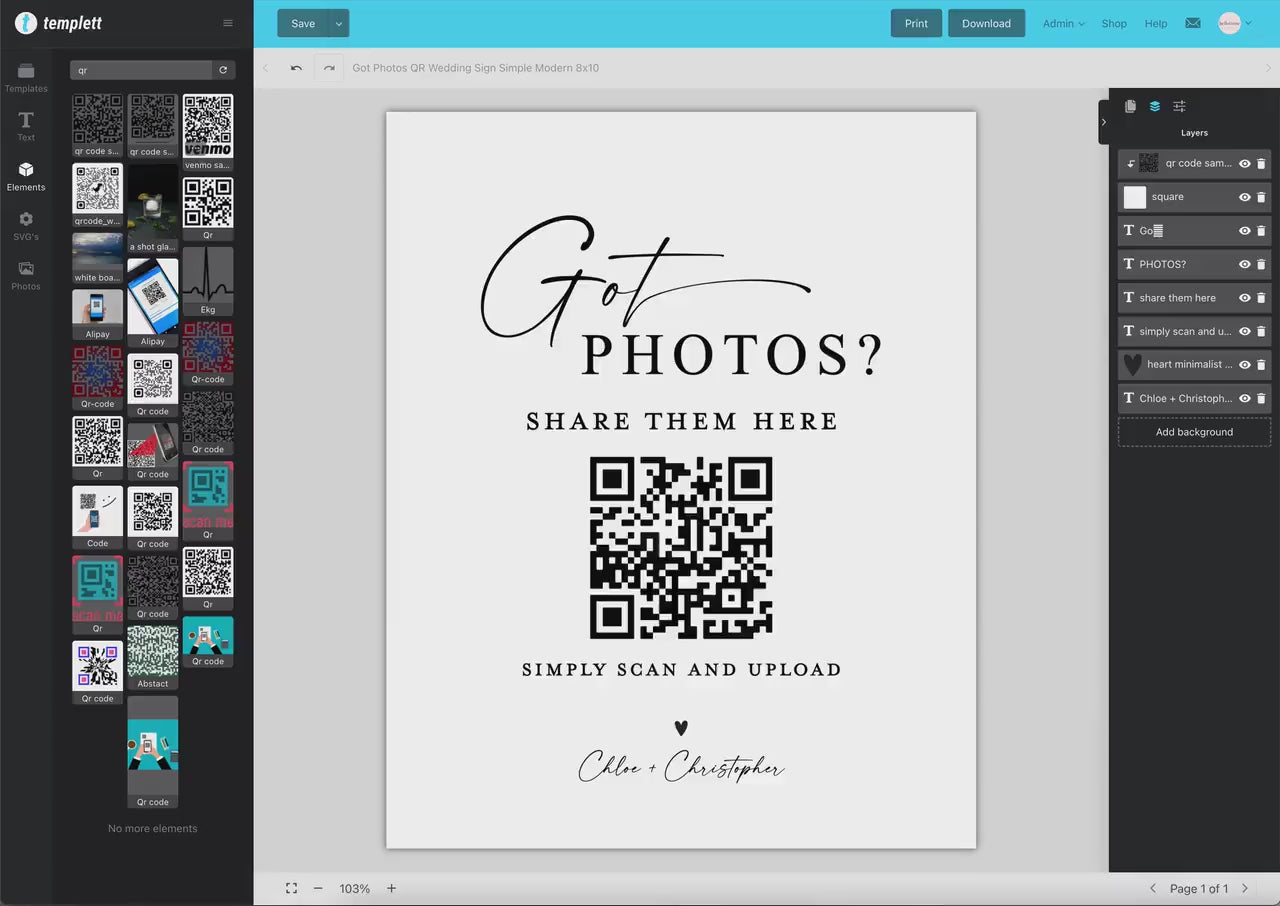Screen dimensions: 1280x906
Task: Open the SVG's sidebar panel
Action: (x=26, y=226)
